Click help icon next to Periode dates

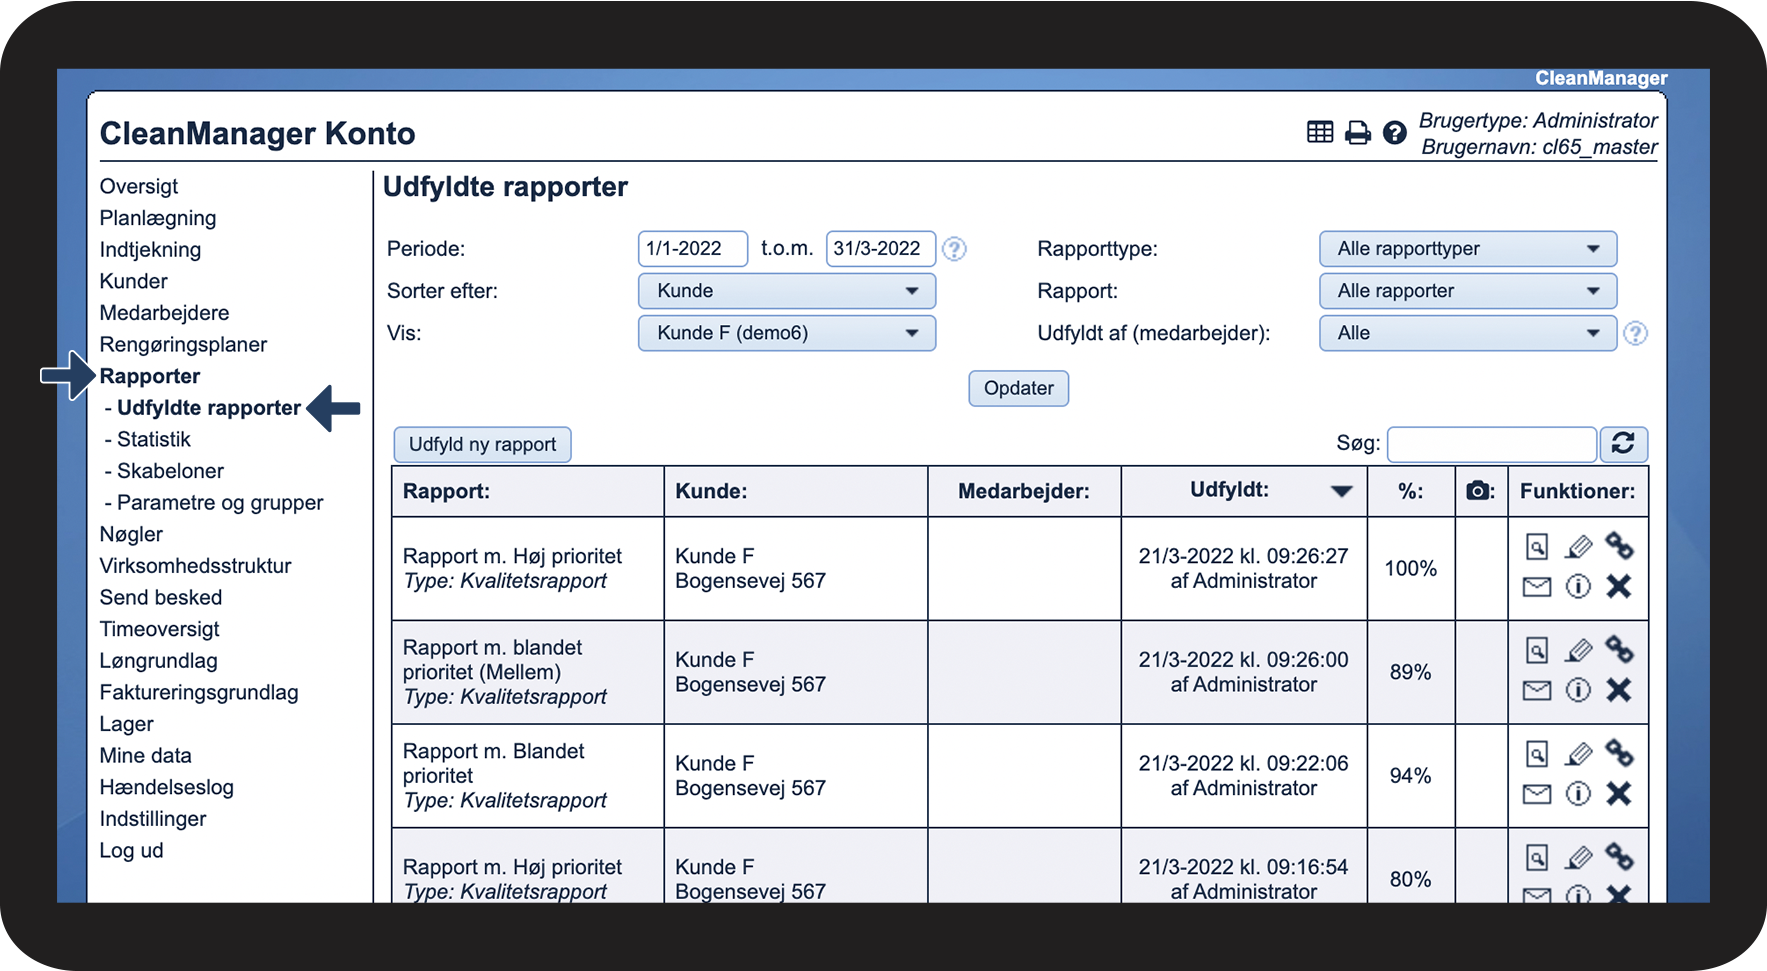pos(955,249)
